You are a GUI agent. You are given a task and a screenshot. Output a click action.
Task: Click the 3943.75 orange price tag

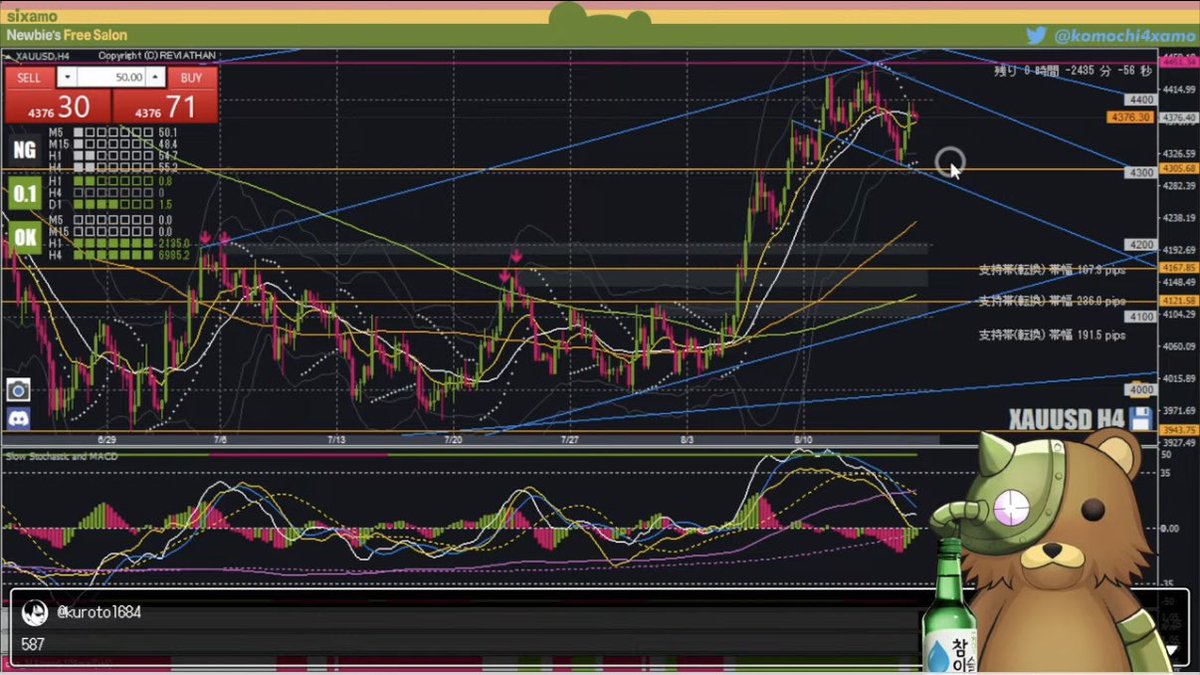(1178, 430)
